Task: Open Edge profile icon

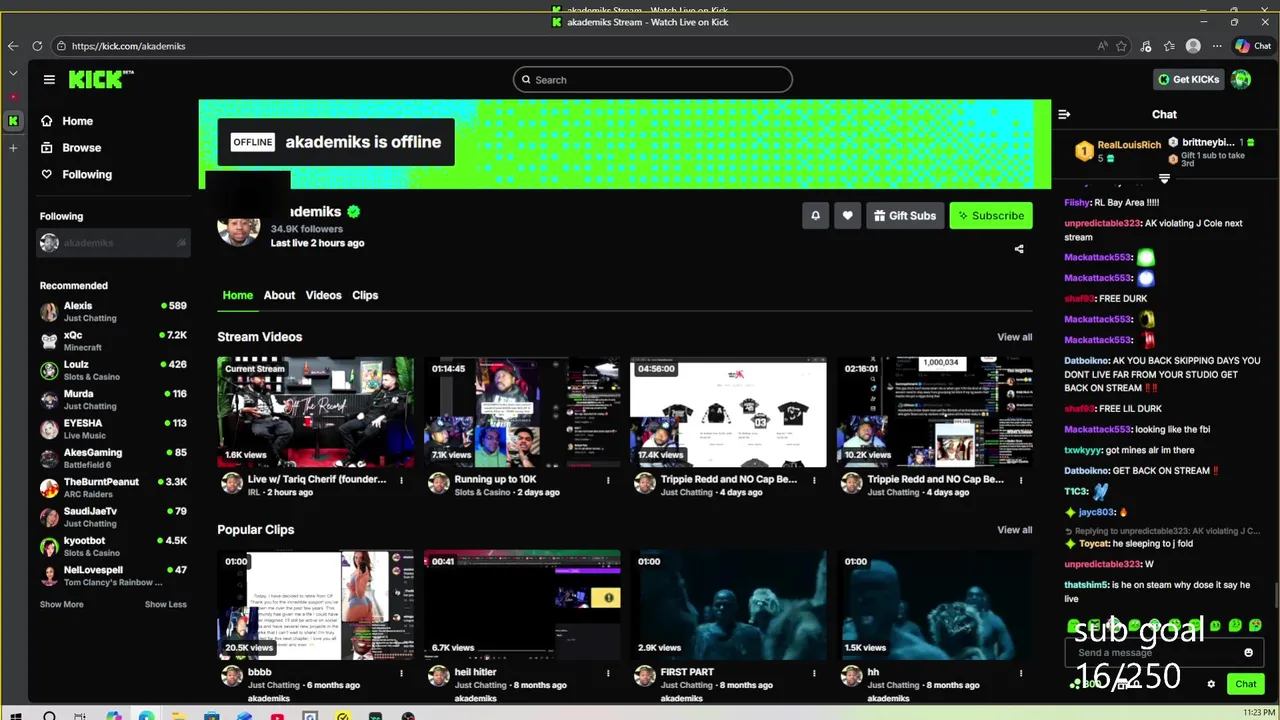Action: pos(1193,46)
